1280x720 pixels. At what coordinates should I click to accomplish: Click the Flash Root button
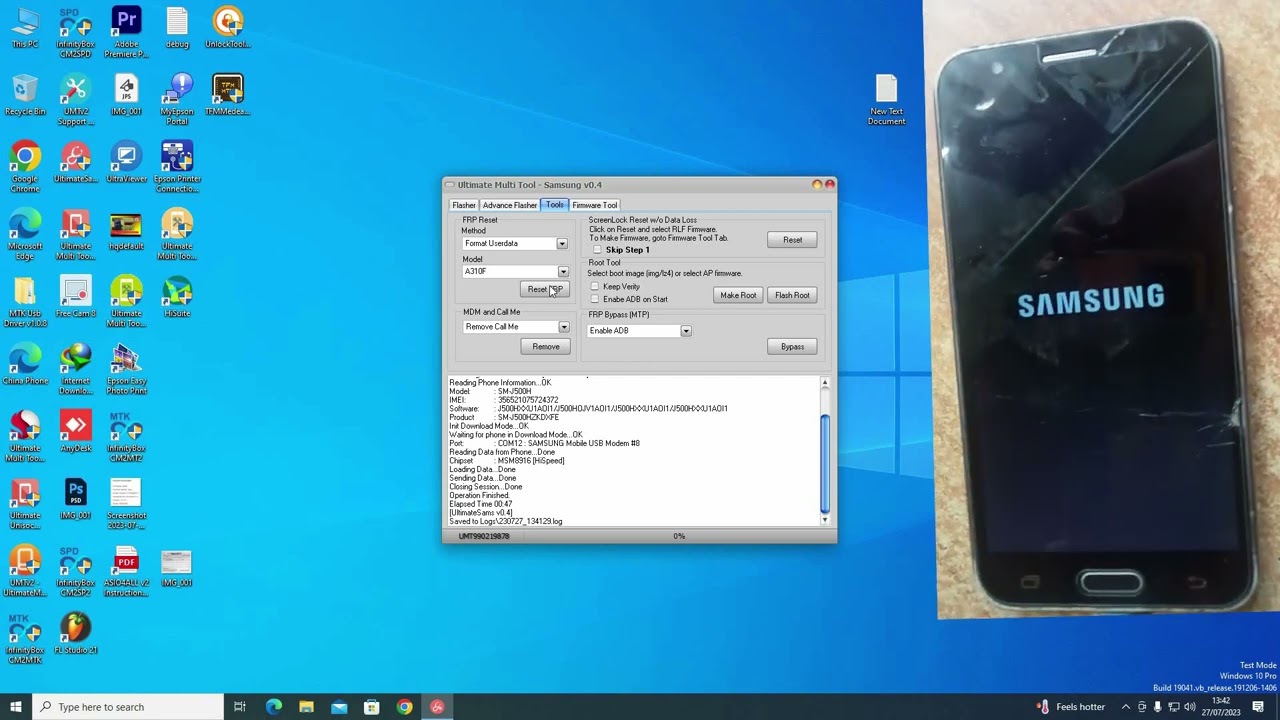(x=792, y=295)
